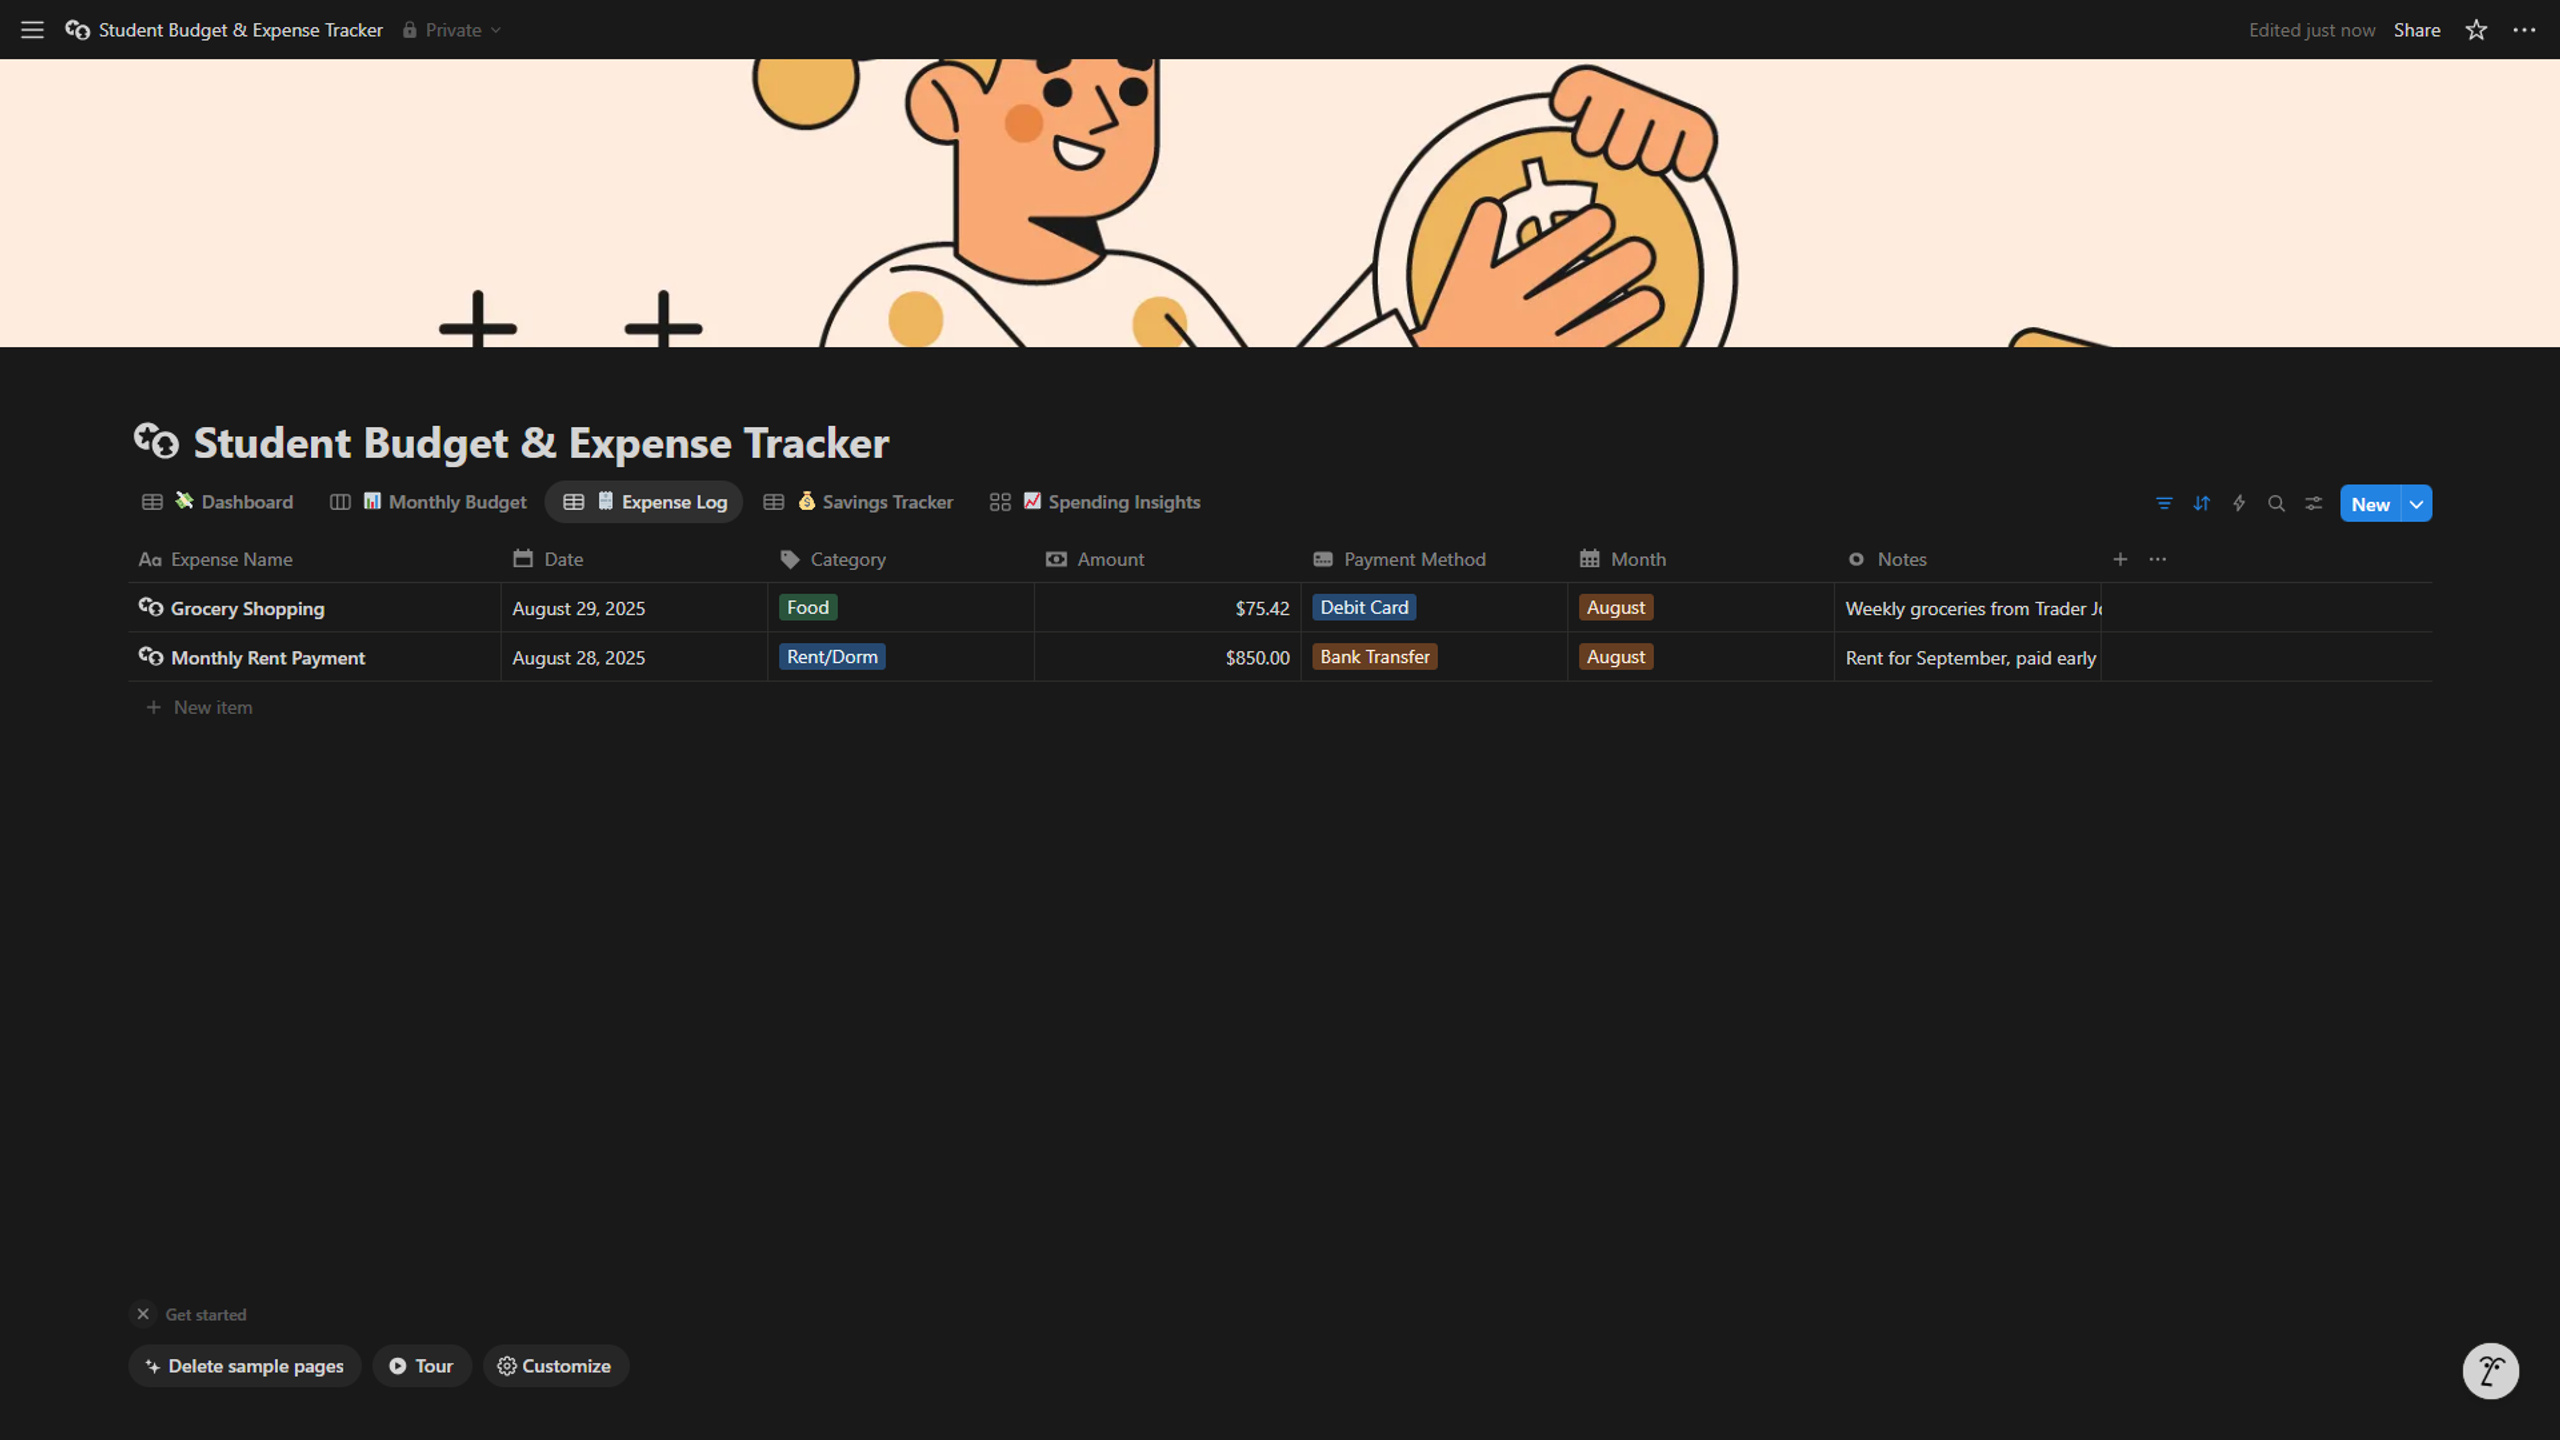Click Delete sample pages button
The height and width of the screenshot is (1440, 2560).
[x=245, y=1366]
